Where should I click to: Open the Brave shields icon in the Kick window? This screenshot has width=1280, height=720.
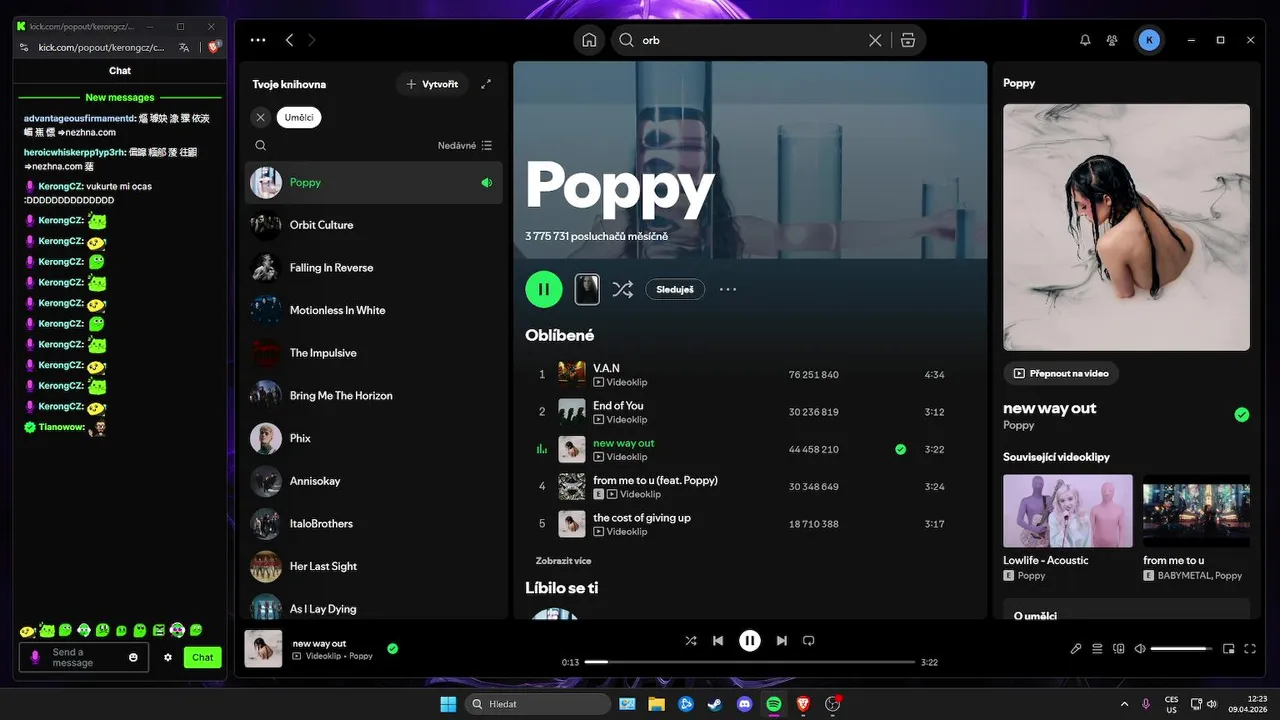pyautogui.click(x=213, y=47)
